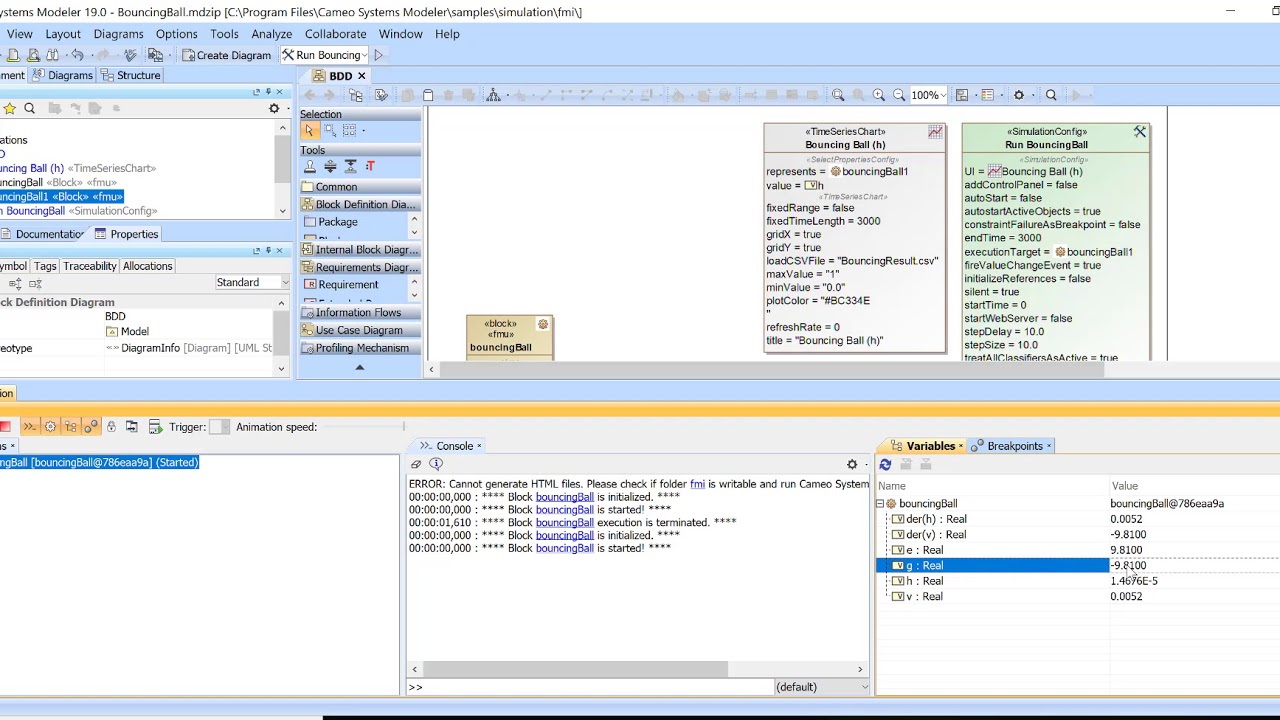Viewport: 1280px width, 720px height.
Task: Open the 100% zoom level dropdown
Action: pos(943,95)
